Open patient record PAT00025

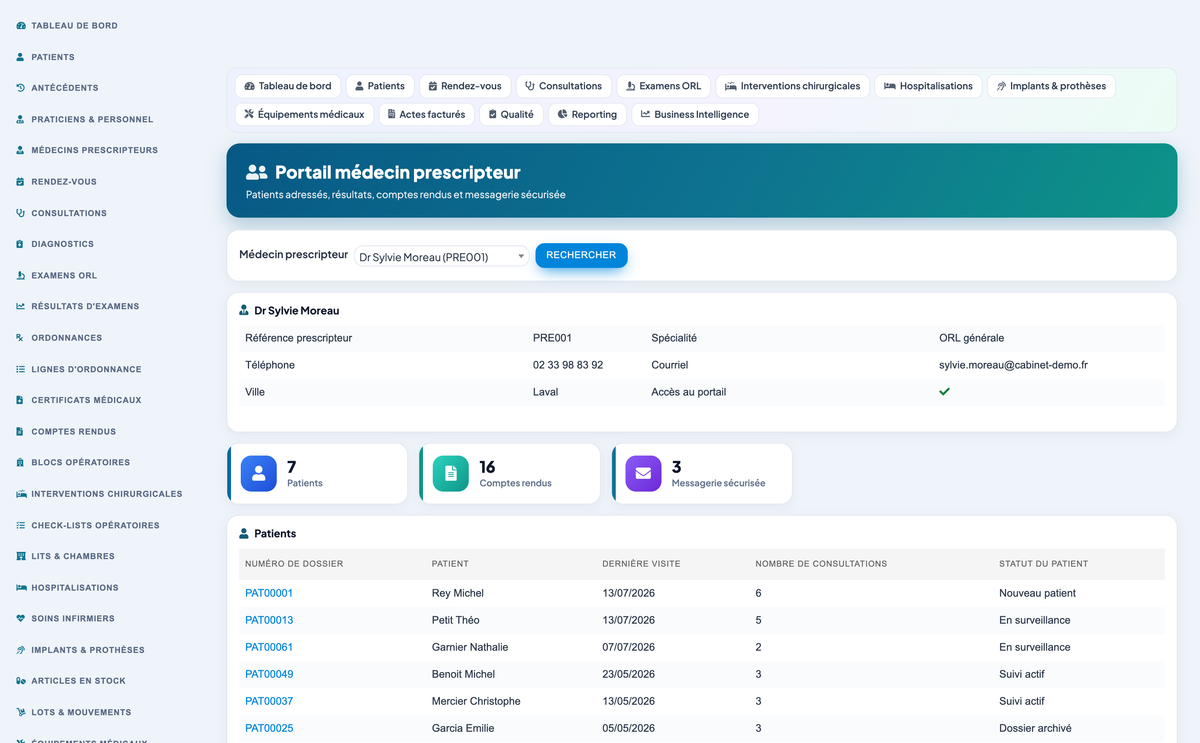(x=269, y=728)
